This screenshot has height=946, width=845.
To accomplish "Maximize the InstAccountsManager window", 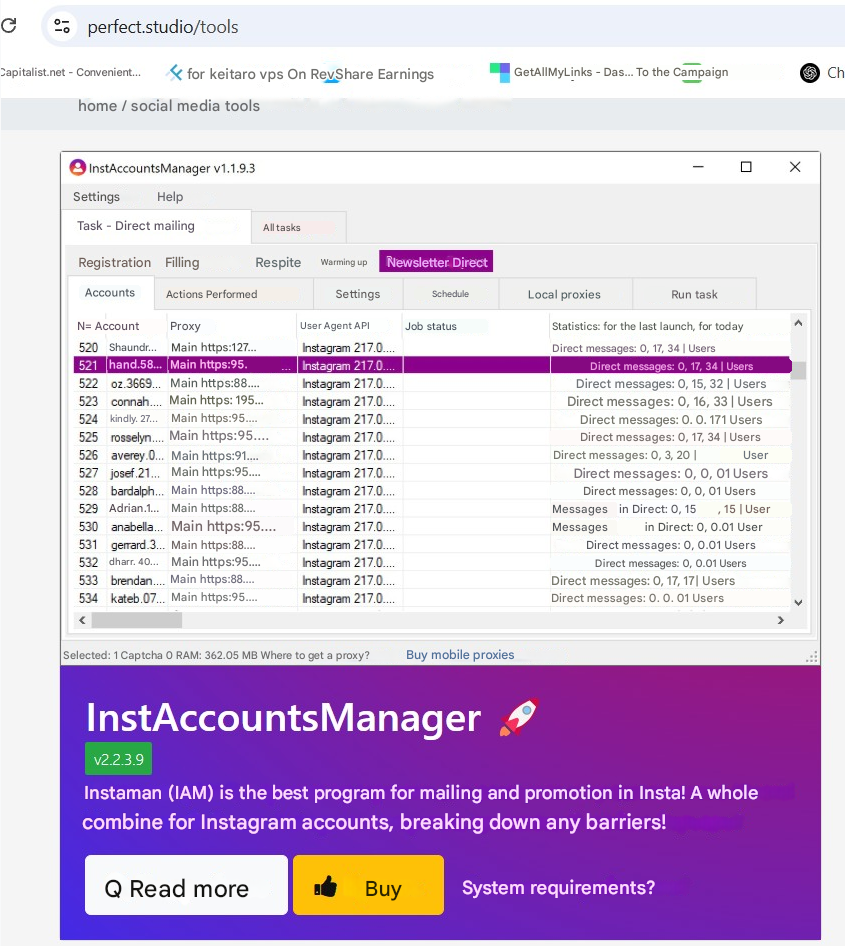I will tap(746, 167).
